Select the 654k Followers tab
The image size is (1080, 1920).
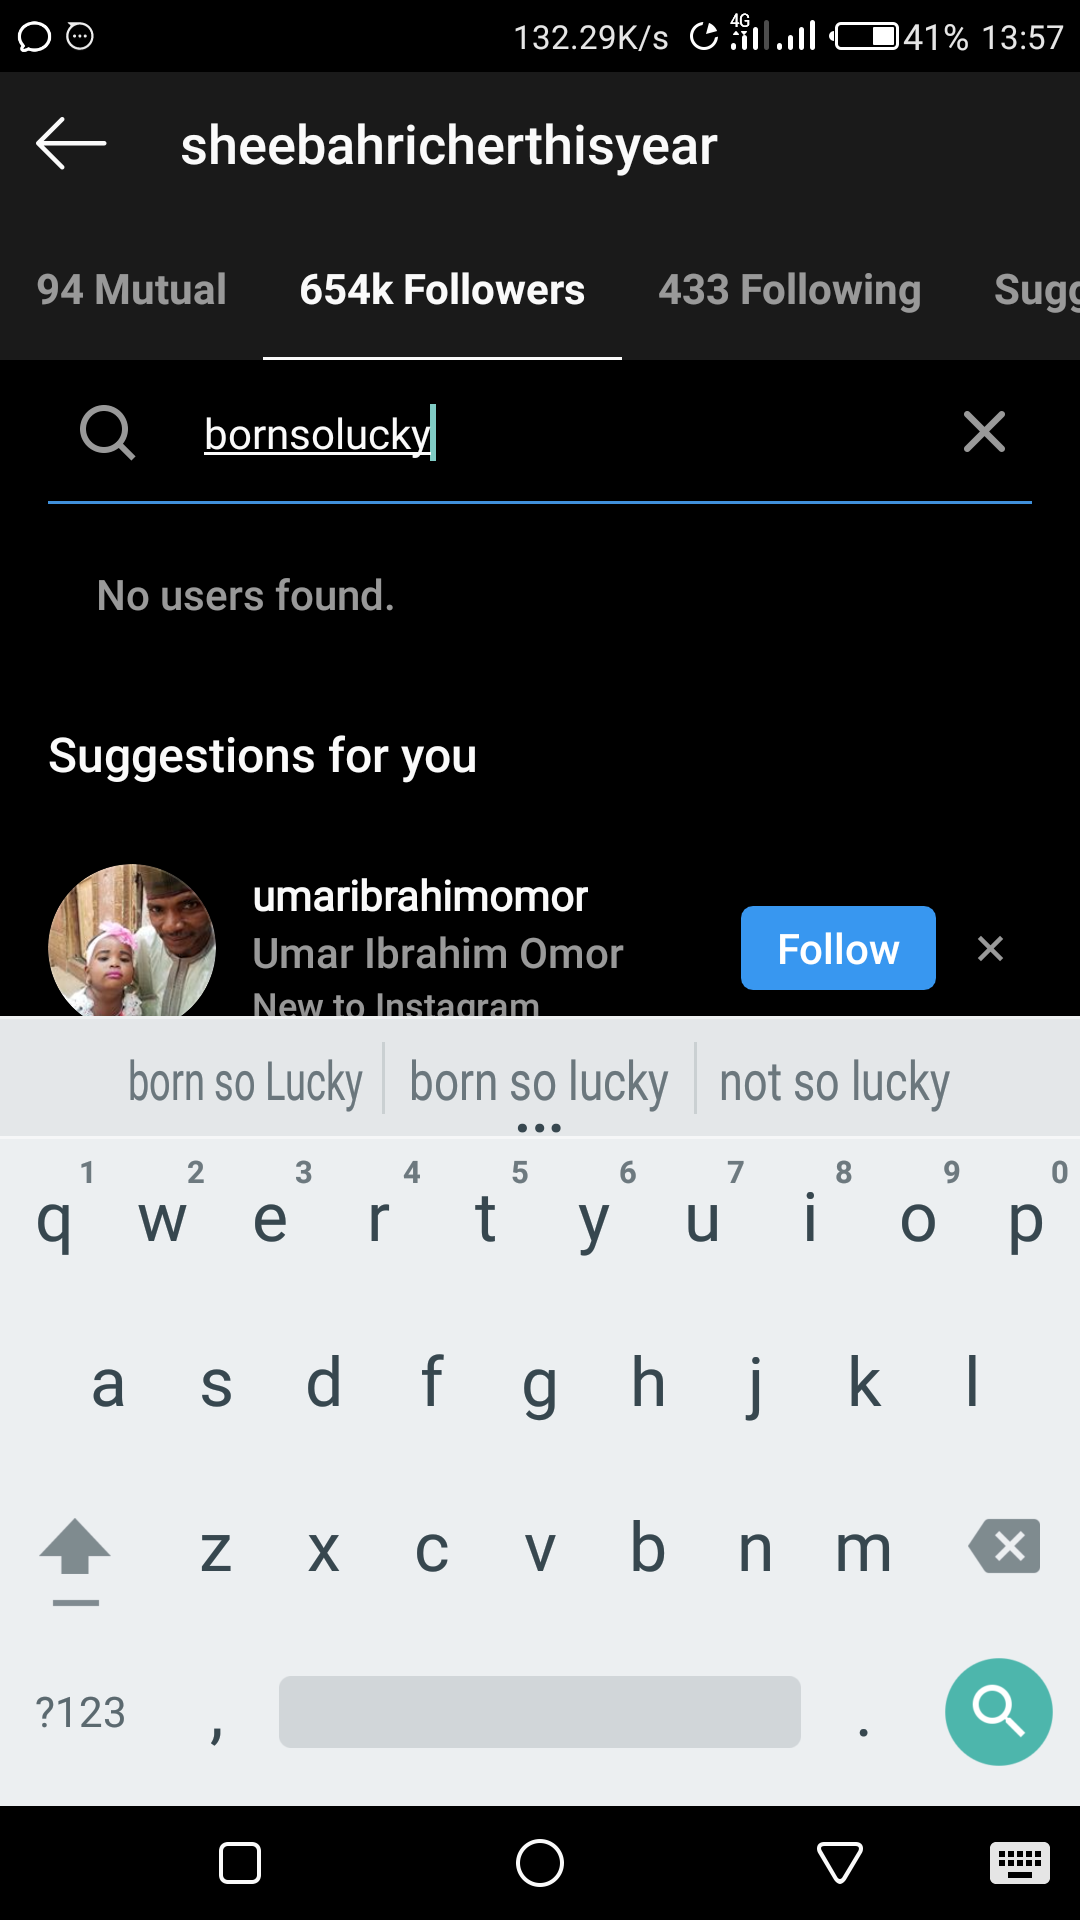(442, 290)
